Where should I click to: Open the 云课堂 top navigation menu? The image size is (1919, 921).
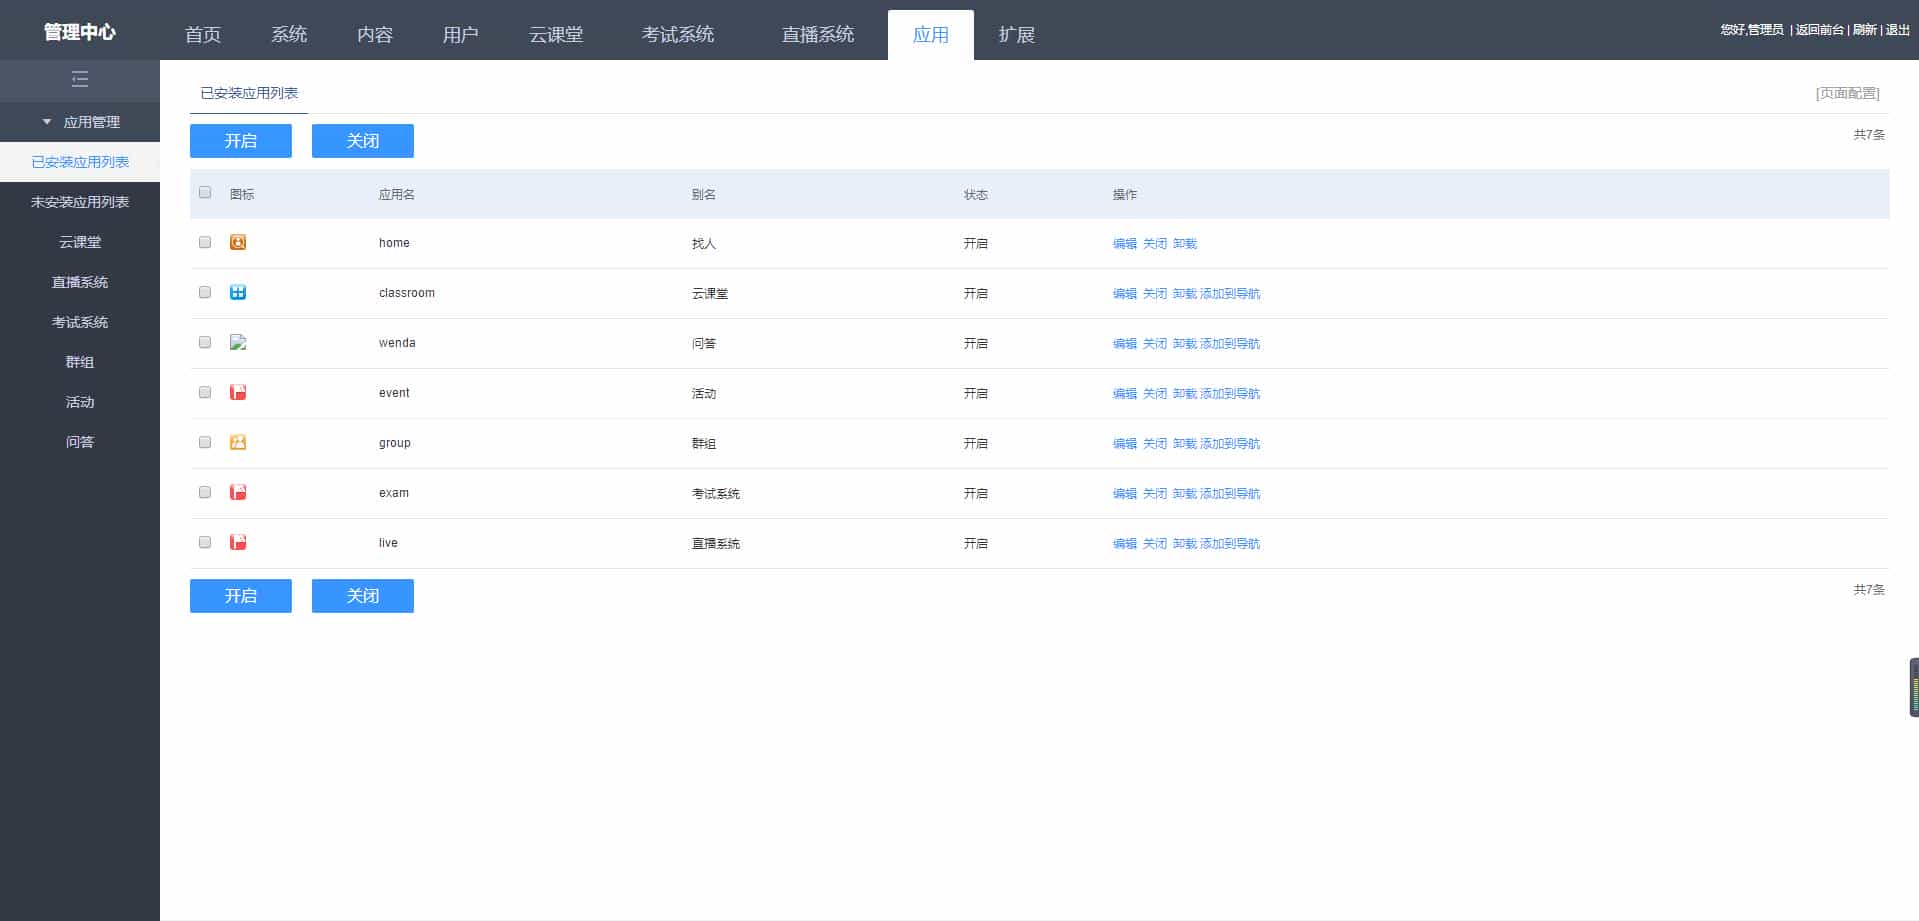coord(556,35)
